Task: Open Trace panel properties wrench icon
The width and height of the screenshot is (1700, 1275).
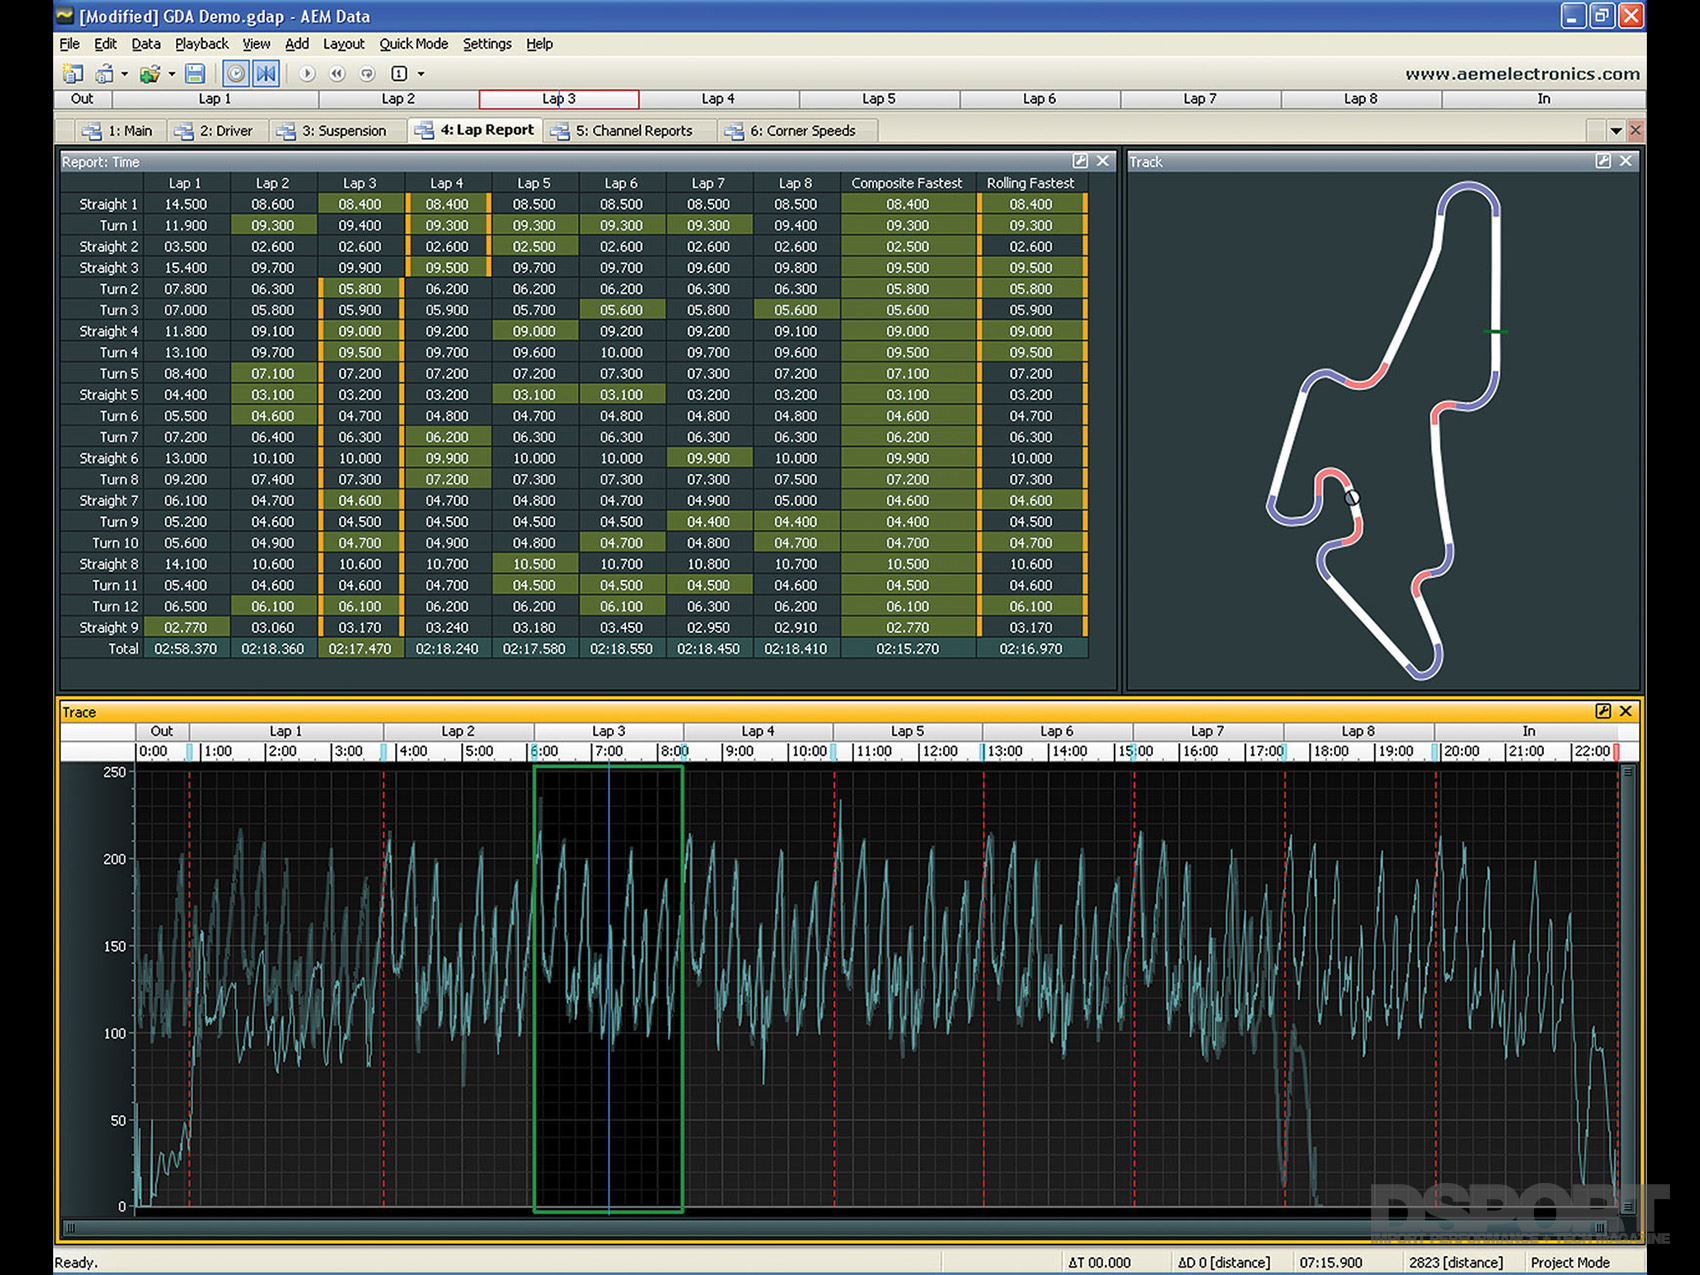Action: [x=1603, y=711]
